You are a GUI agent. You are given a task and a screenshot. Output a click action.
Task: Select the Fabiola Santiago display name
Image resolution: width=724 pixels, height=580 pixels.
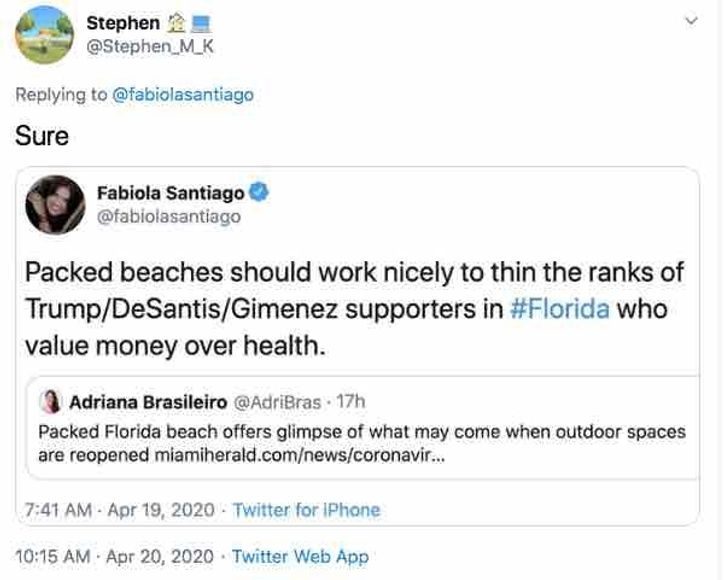coord(170,192)
